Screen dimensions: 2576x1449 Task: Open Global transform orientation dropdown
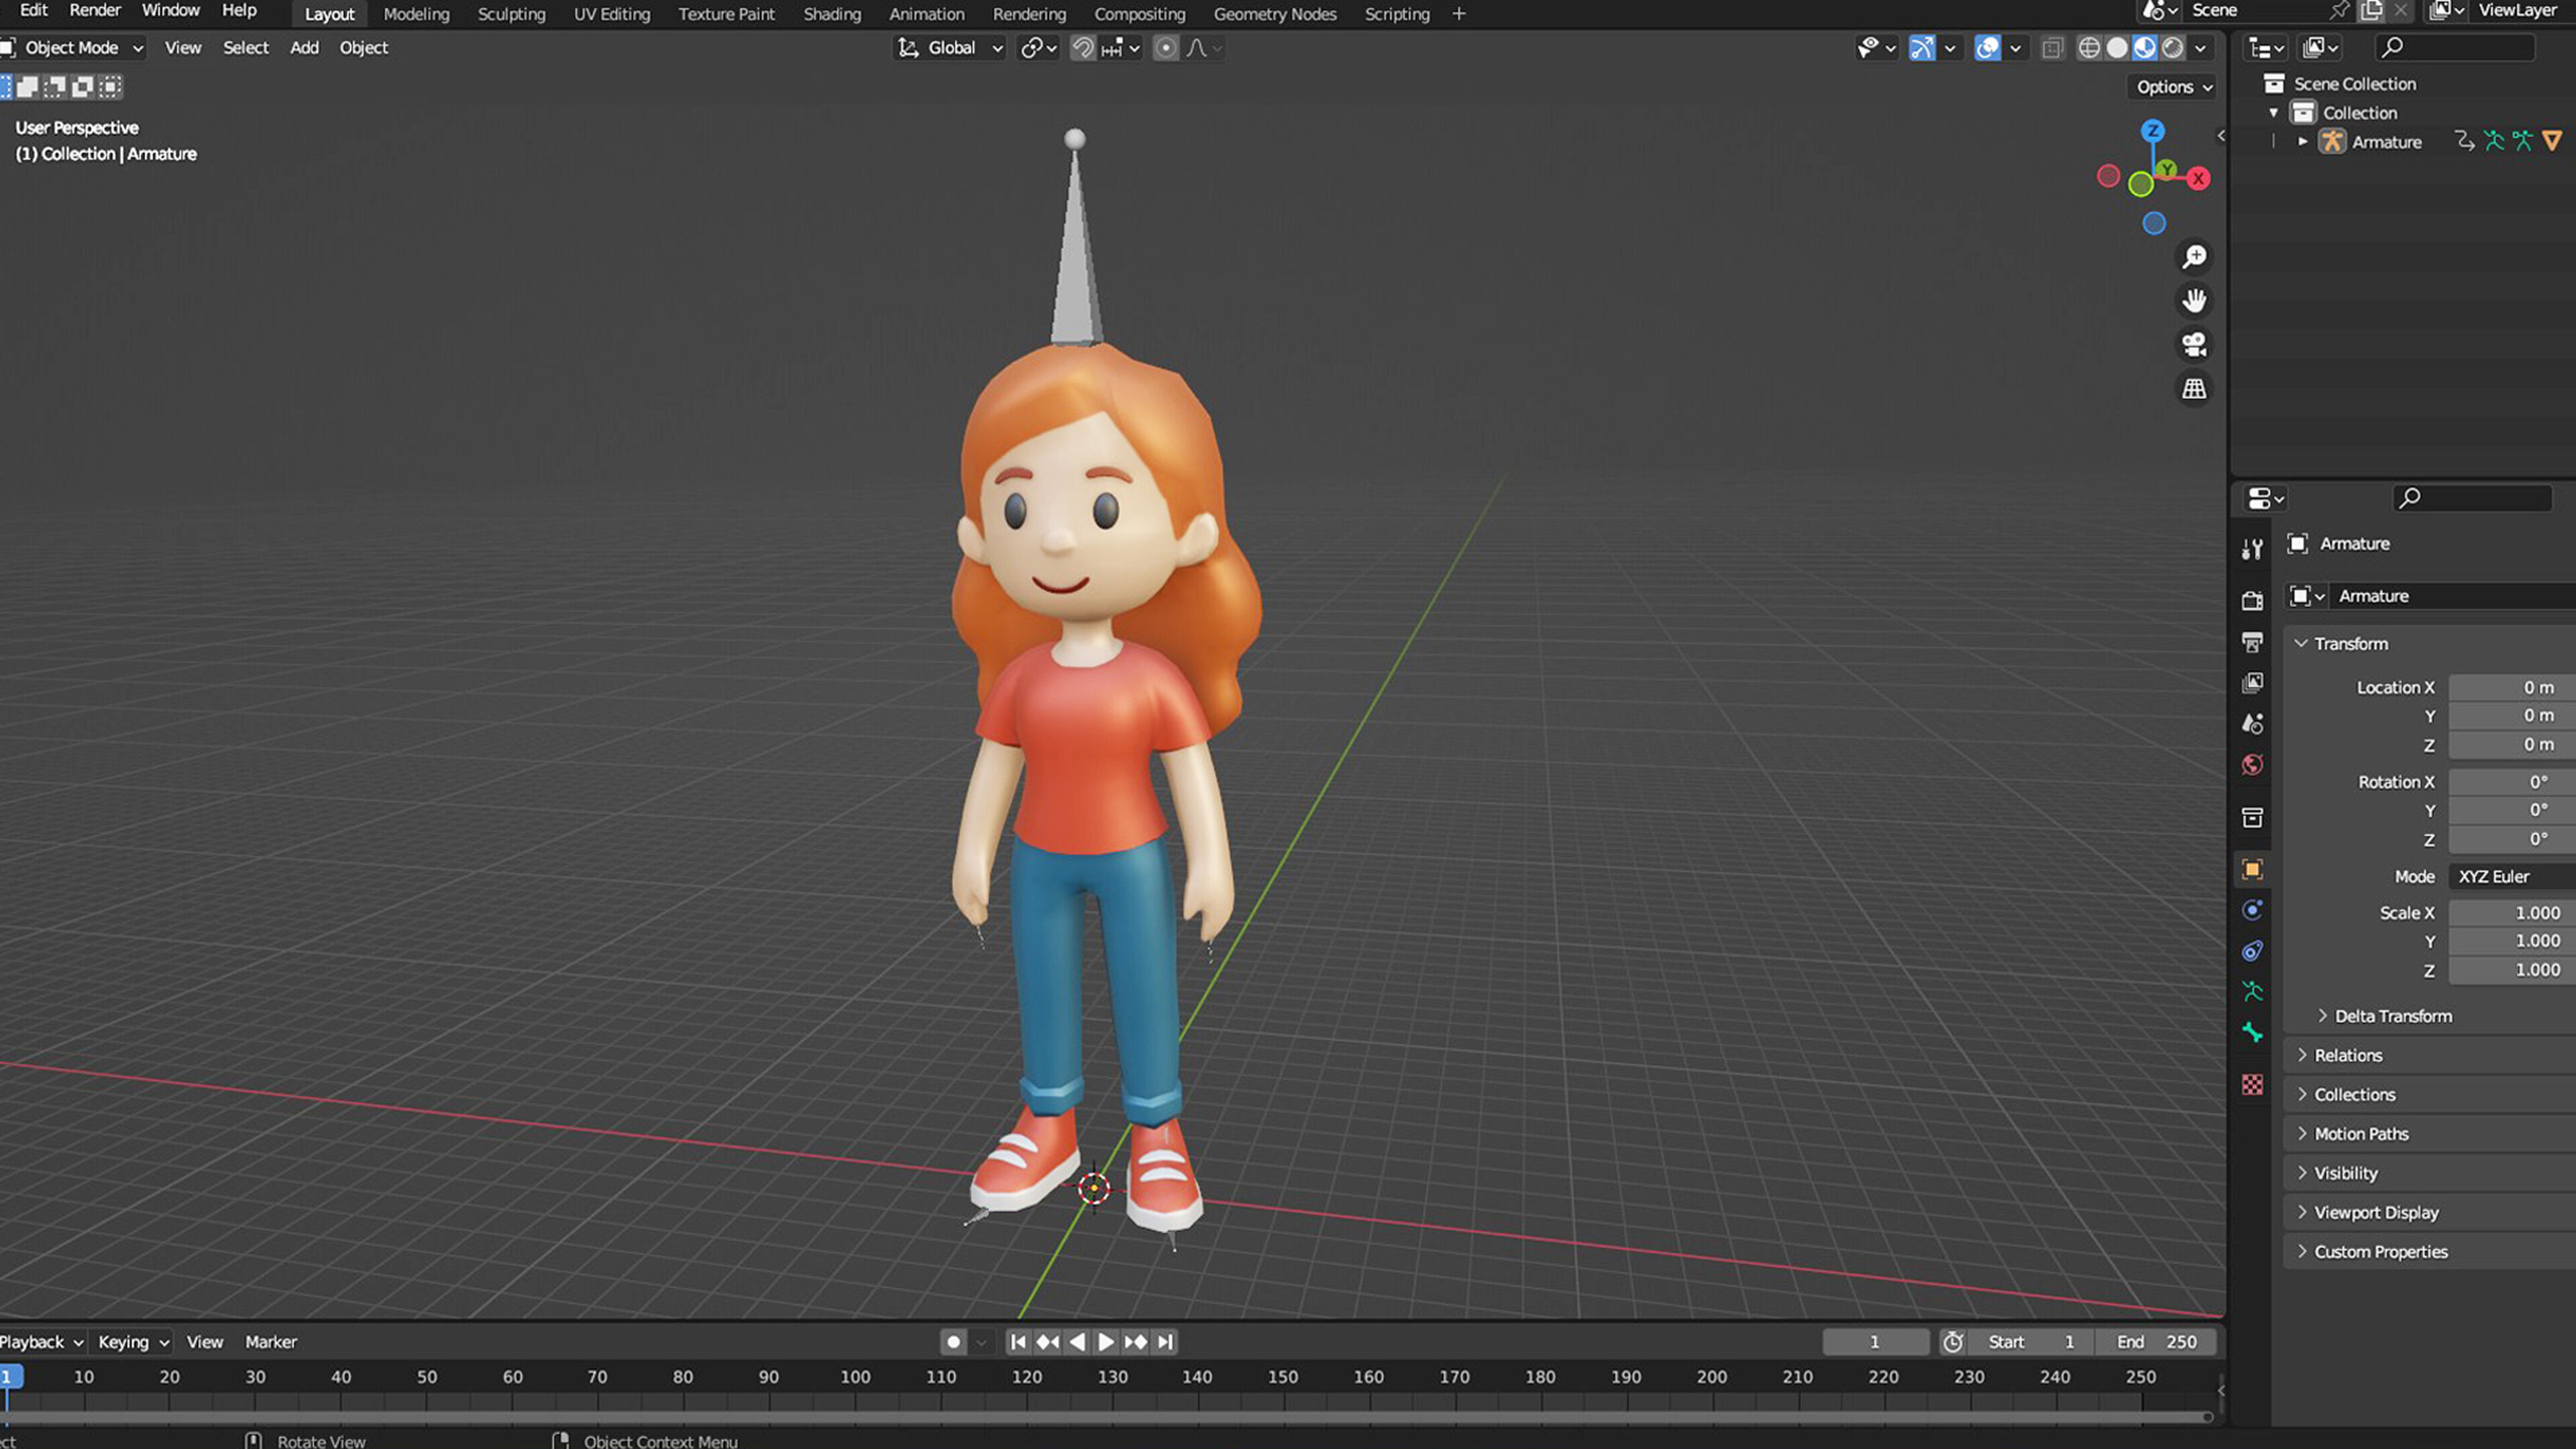click(949, 48)
